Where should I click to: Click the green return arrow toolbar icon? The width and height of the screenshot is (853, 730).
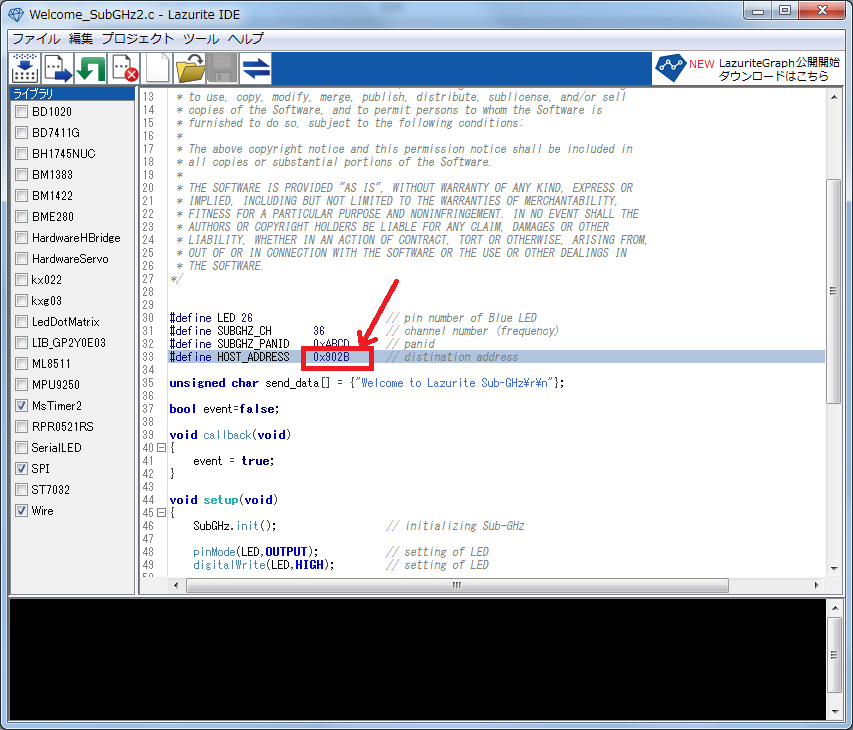coord(90,69)
